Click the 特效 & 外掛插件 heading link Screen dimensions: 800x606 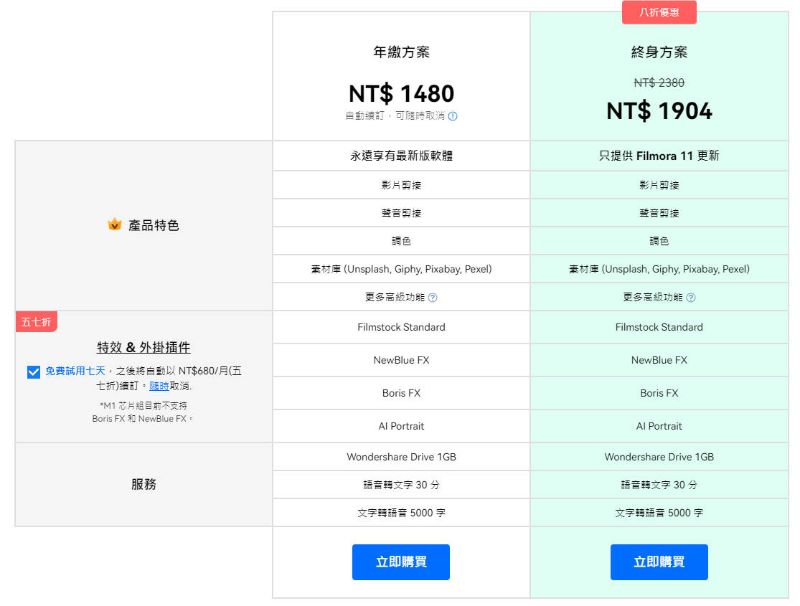pyautogui.click(x=144, y=347)
